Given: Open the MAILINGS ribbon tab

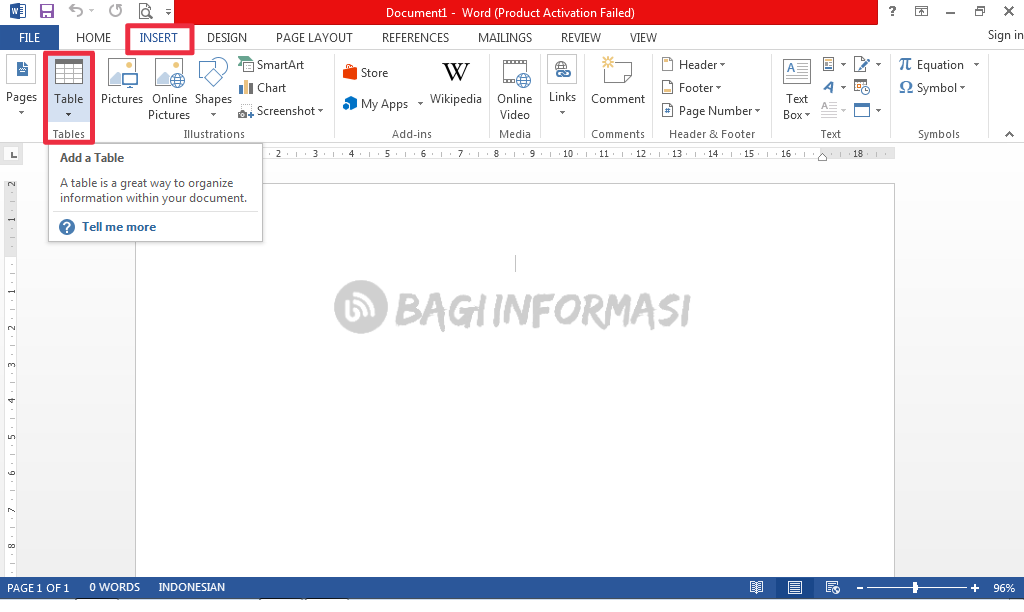Looking at the screenshot, I should (x=504, y=37).
